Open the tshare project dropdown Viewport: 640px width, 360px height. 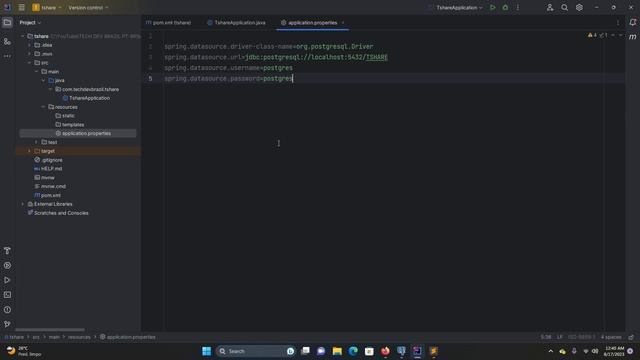tap(47, 7)
